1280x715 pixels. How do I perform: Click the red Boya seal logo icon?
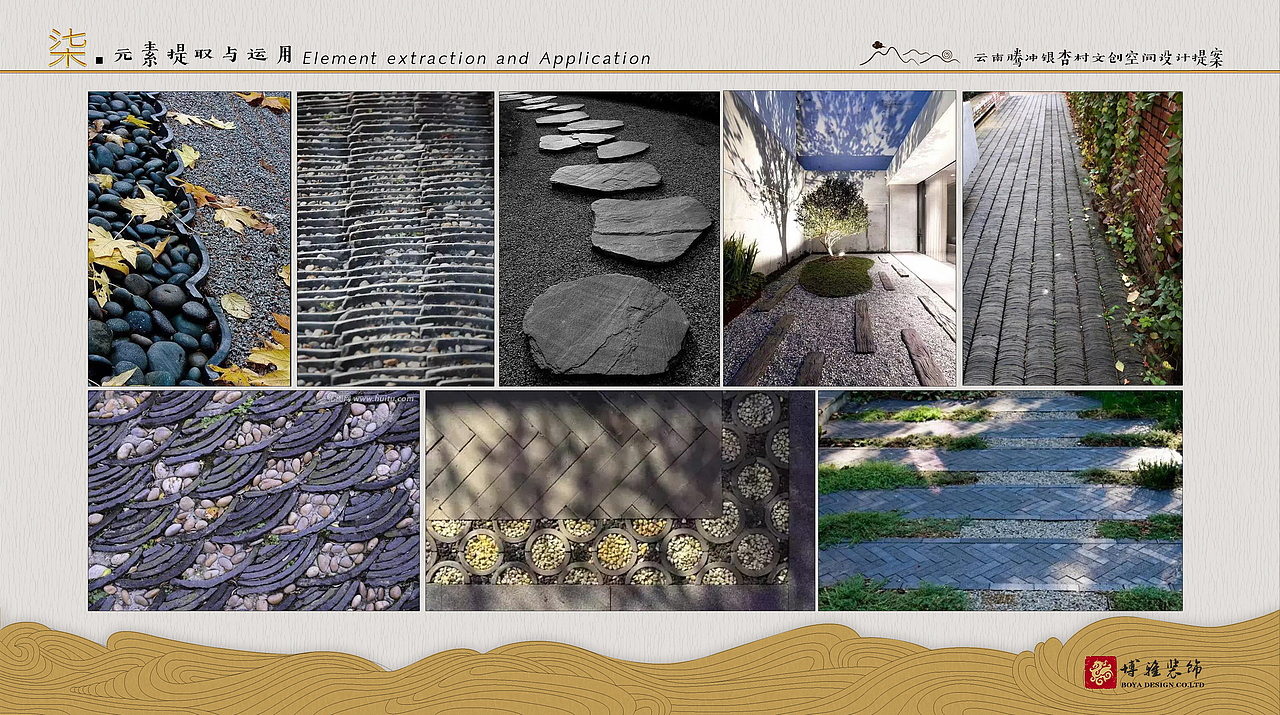(1101, 672)
